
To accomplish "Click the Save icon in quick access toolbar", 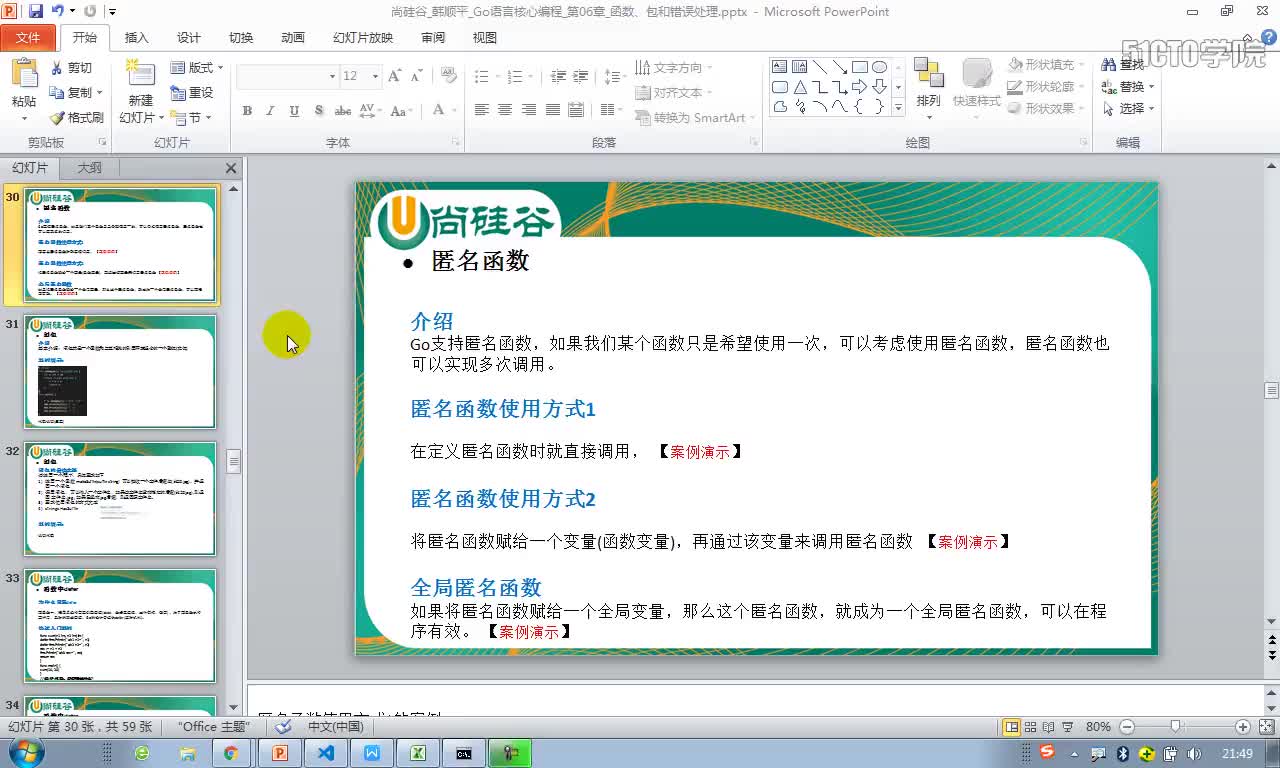I will click(36, 11).
